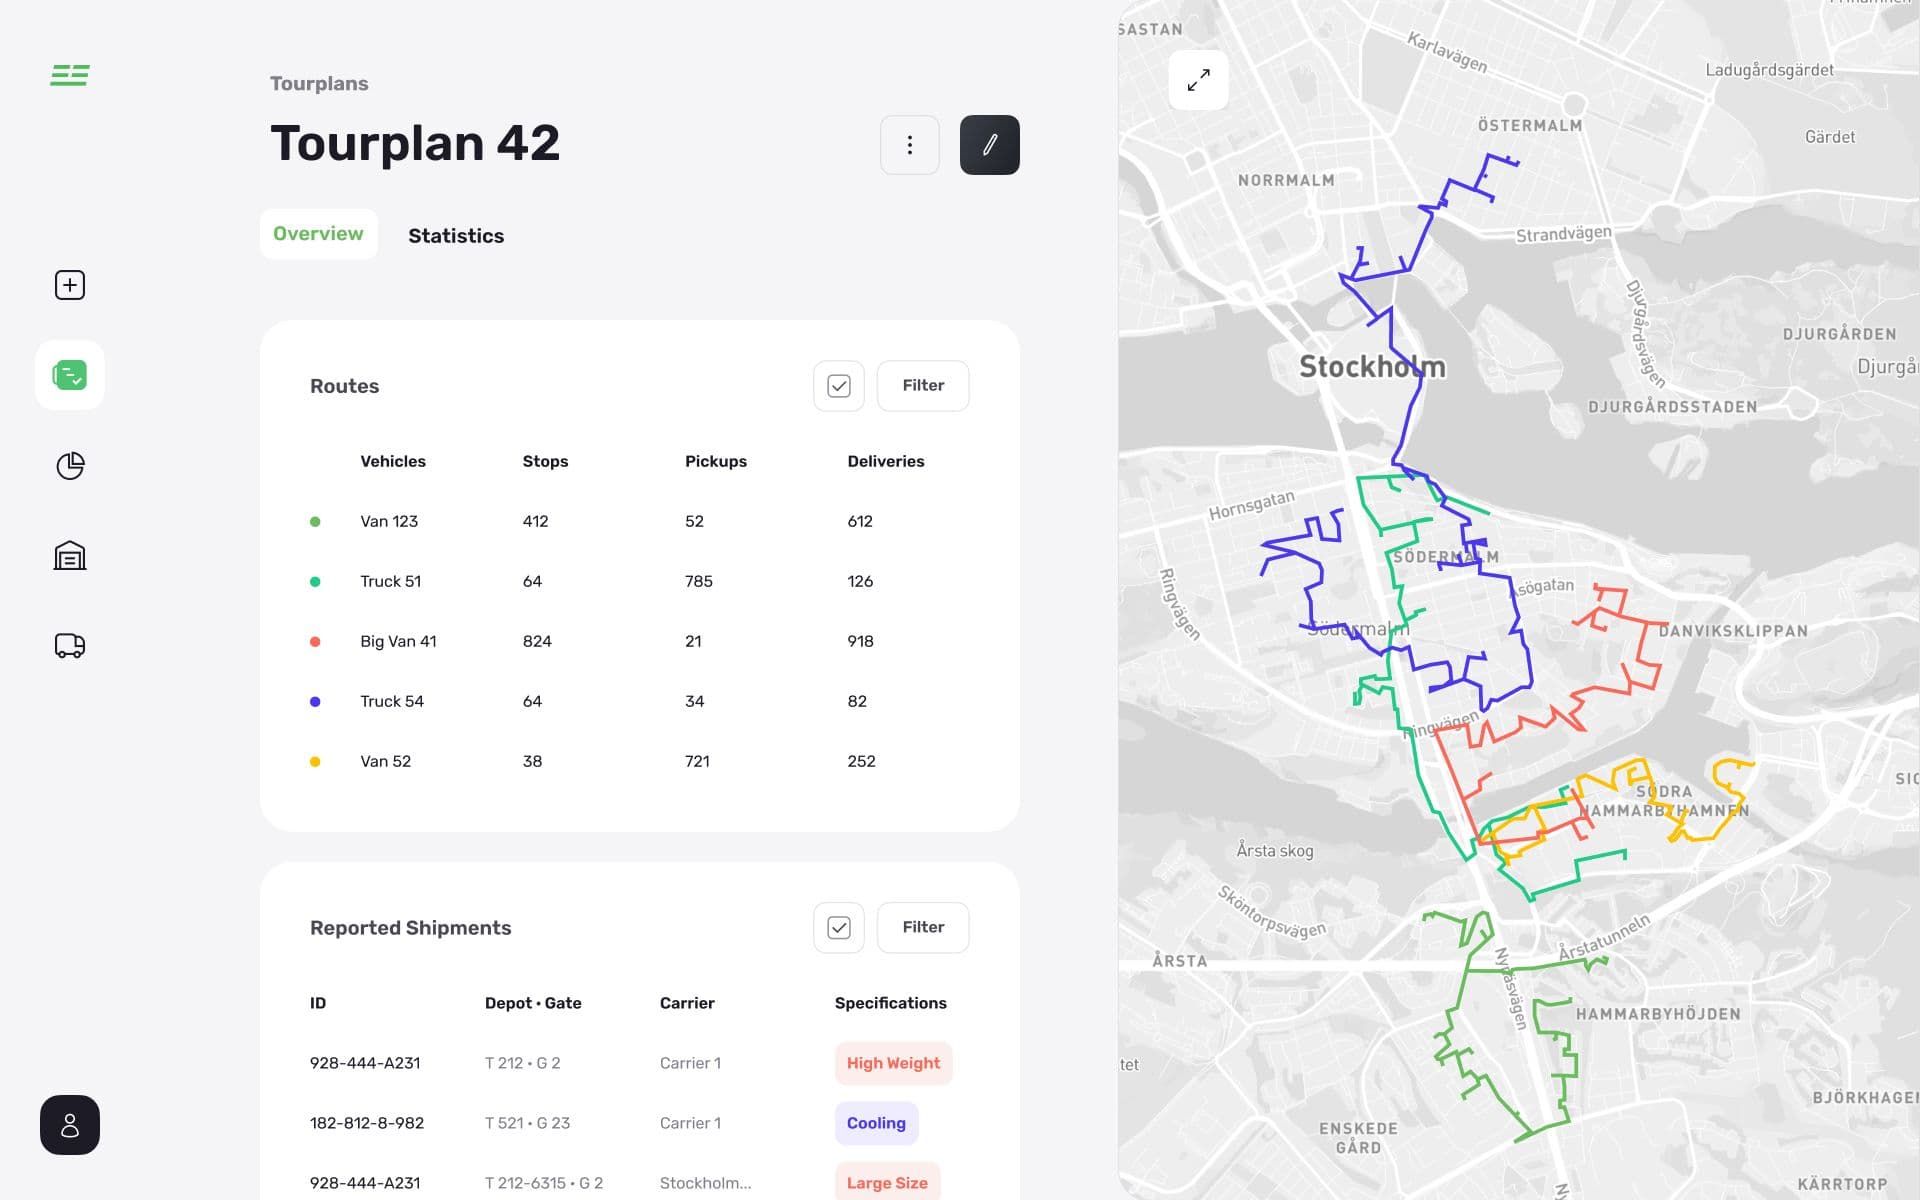Click the pencil edit tourplan button
This screenshot has height=1200, width=1920.
tap(989, 145)
